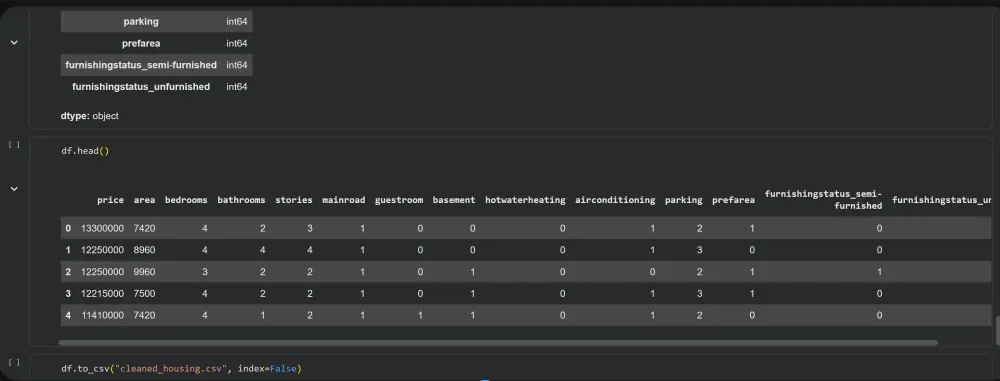The width and height of the screenshot is (1000, 381).
Task: Click price value 13300000 in row 0
Action: pyautogui.click(x=103, y=228)
